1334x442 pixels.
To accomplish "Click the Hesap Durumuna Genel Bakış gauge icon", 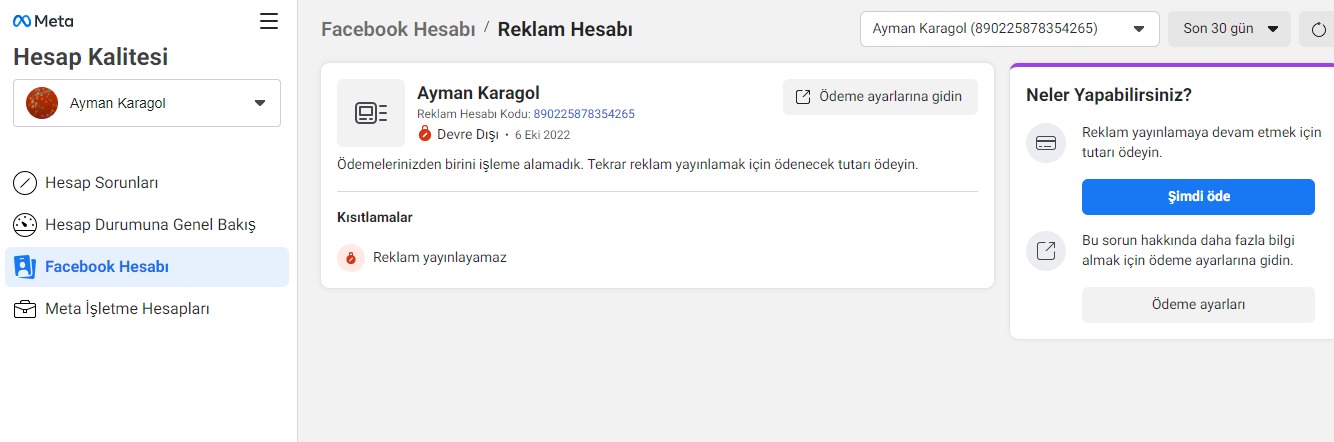I will (25, 225).
